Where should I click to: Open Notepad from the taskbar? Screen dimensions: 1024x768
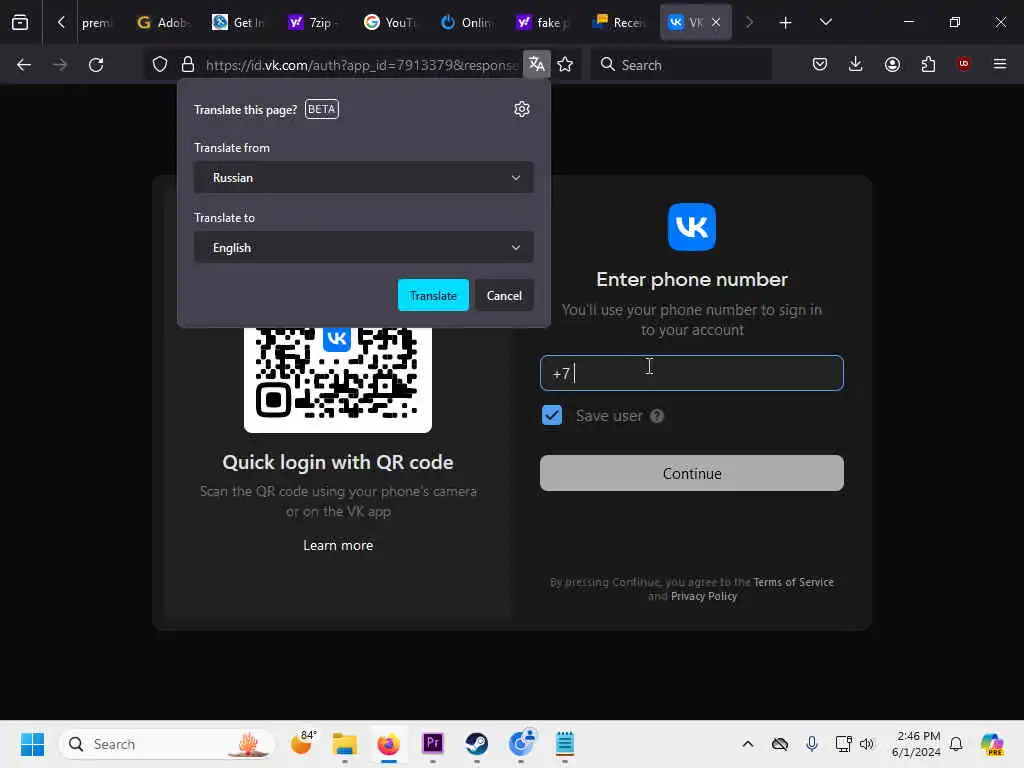pos(565,744)
